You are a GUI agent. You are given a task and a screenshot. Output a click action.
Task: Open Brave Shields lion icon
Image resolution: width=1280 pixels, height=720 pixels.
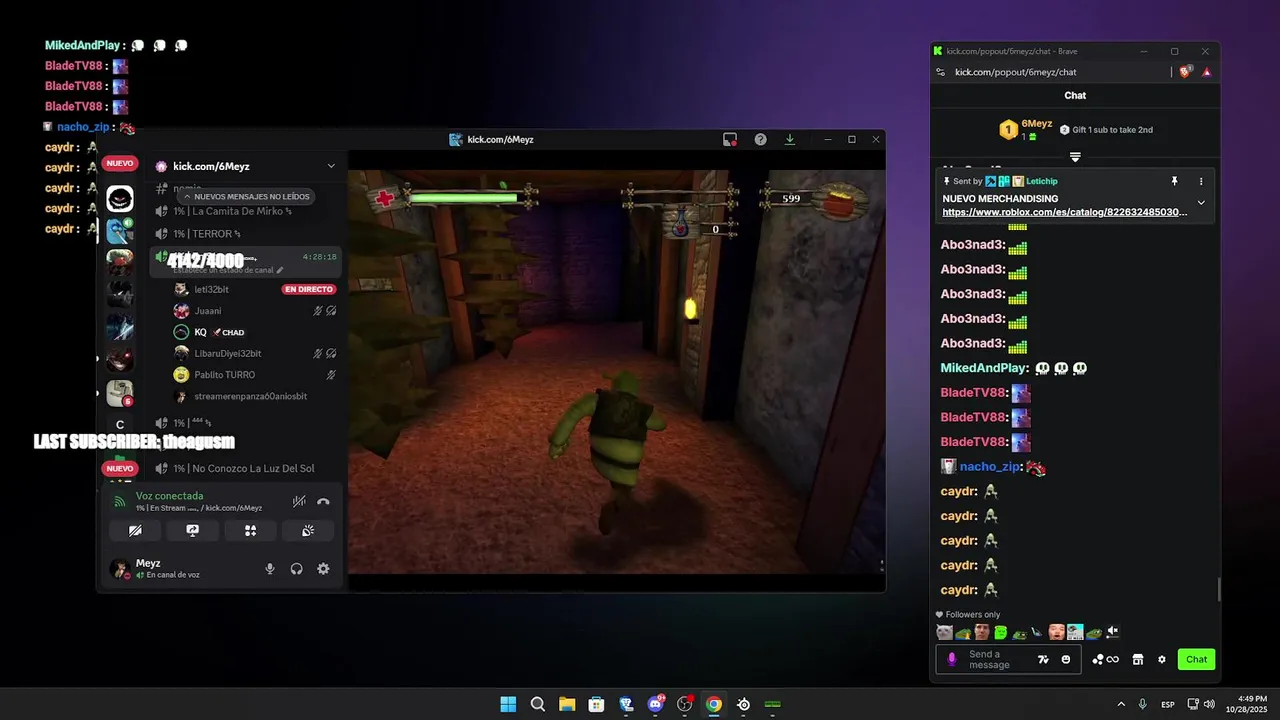point(1186,72)
